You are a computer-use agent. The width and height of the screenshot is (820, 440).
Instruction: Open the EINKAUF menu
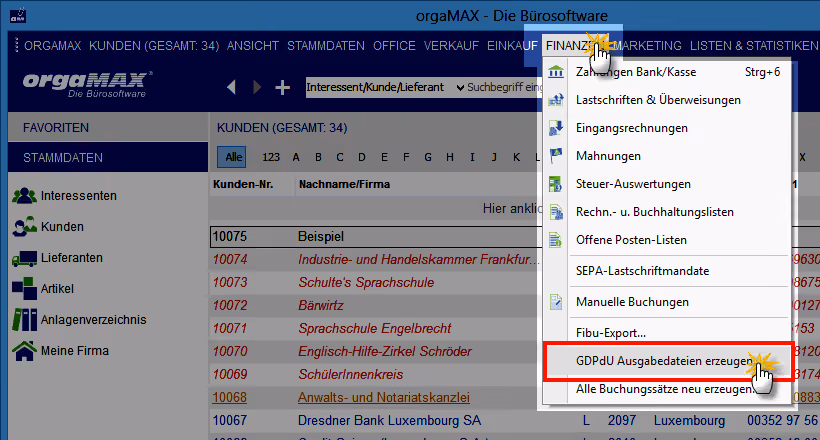pos(512,46)
